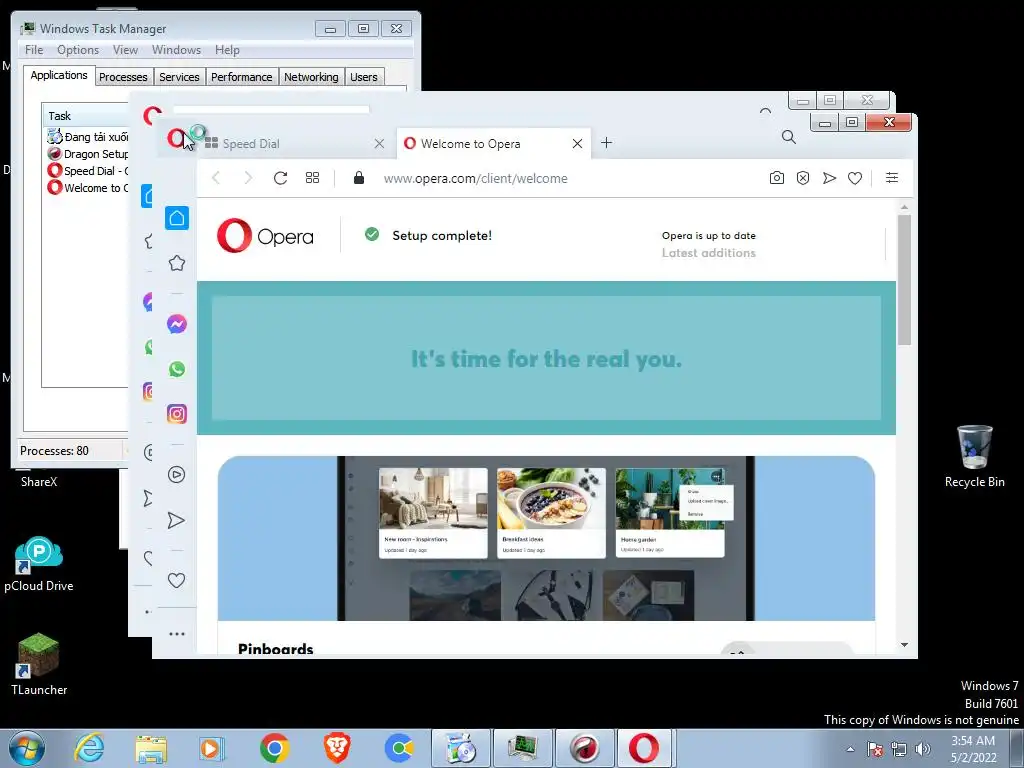Open the Home icon in Opera sidebar

tap(176, 218)
